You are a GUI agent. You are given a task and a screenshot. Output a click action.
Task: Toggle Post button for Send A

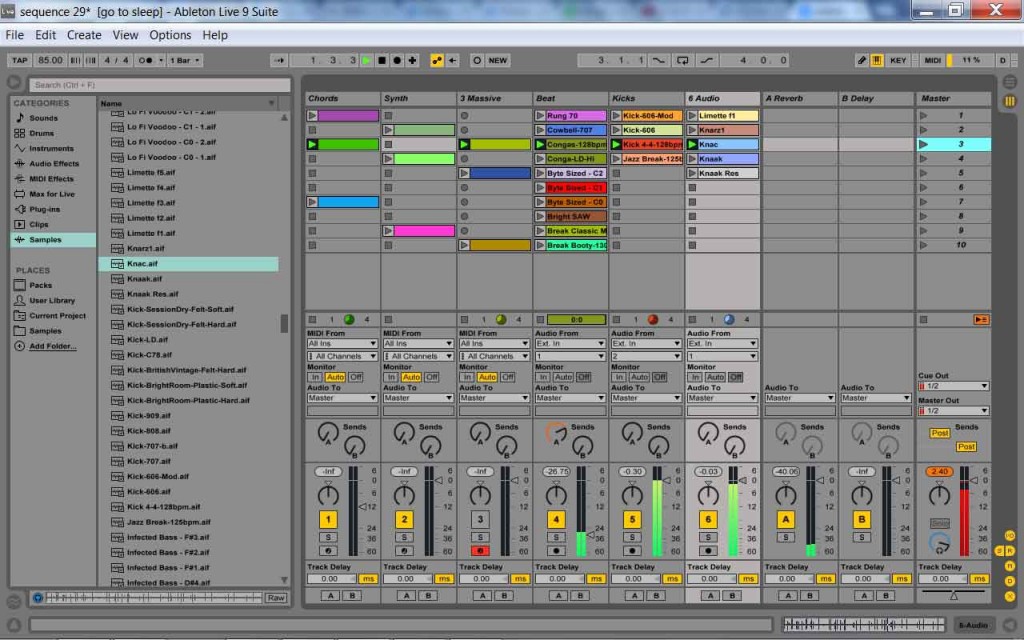click(940, 433)
